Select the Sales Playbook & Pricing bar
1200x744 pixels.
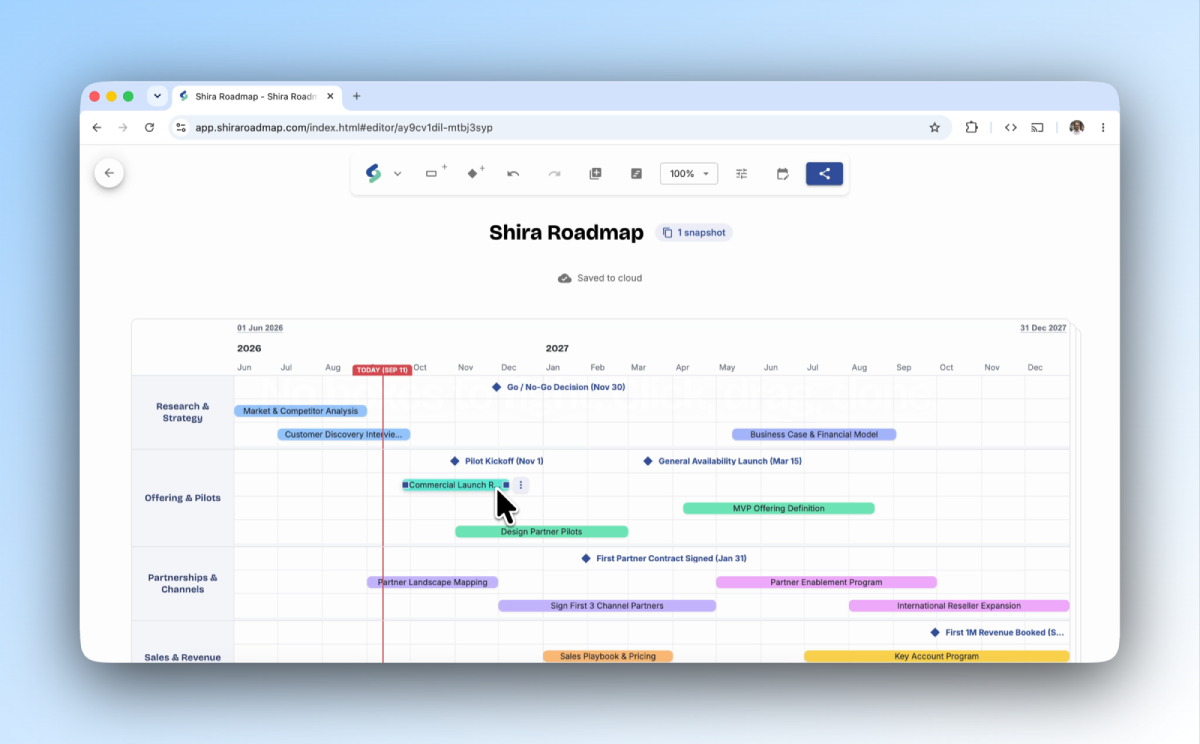[x=608, y=657]
